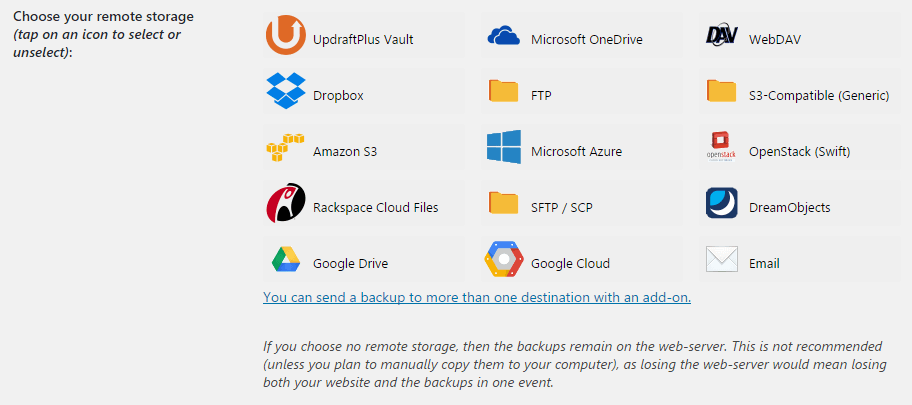This screenshot has height=405, width=912.
Task: Select the Google Cloud hexagon icon
Action: coord(504,258)
